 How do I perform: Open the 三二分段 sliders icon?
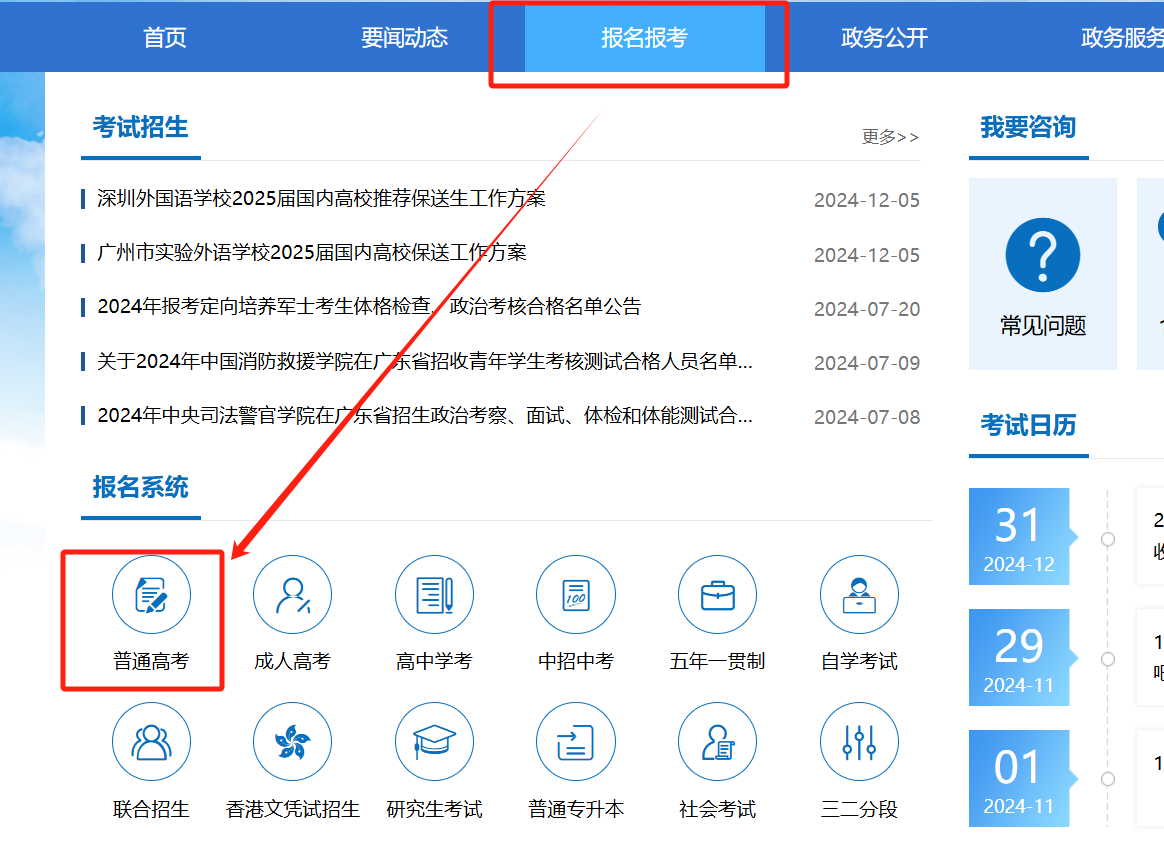859,741
